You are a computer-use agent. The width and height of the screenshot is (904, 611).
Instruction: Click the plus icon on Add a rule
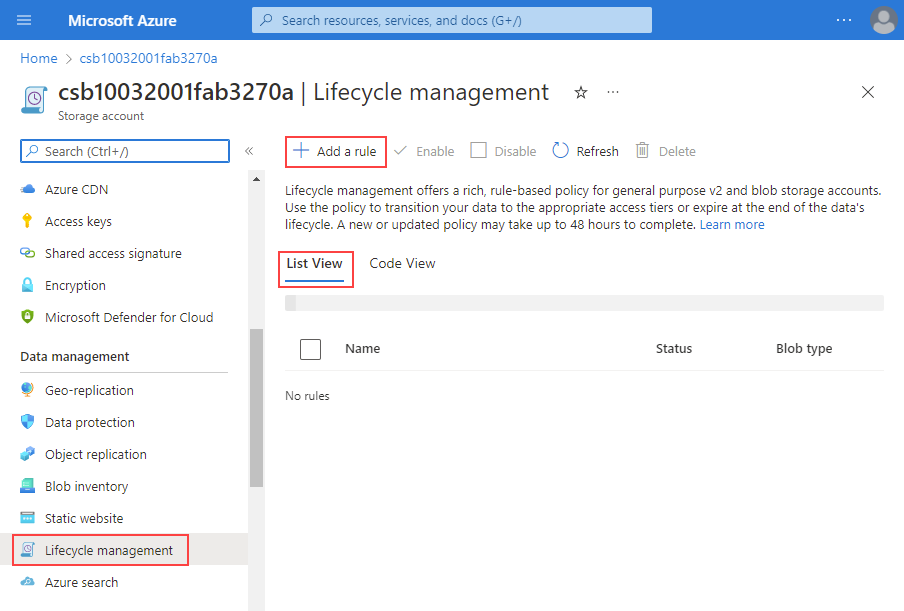[x=301, y=151]
